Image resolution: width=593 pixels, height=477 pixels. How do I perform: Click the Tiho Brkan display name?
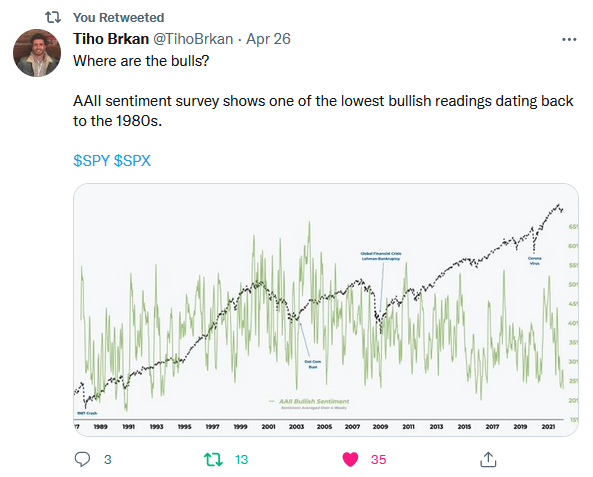(111, 39)
